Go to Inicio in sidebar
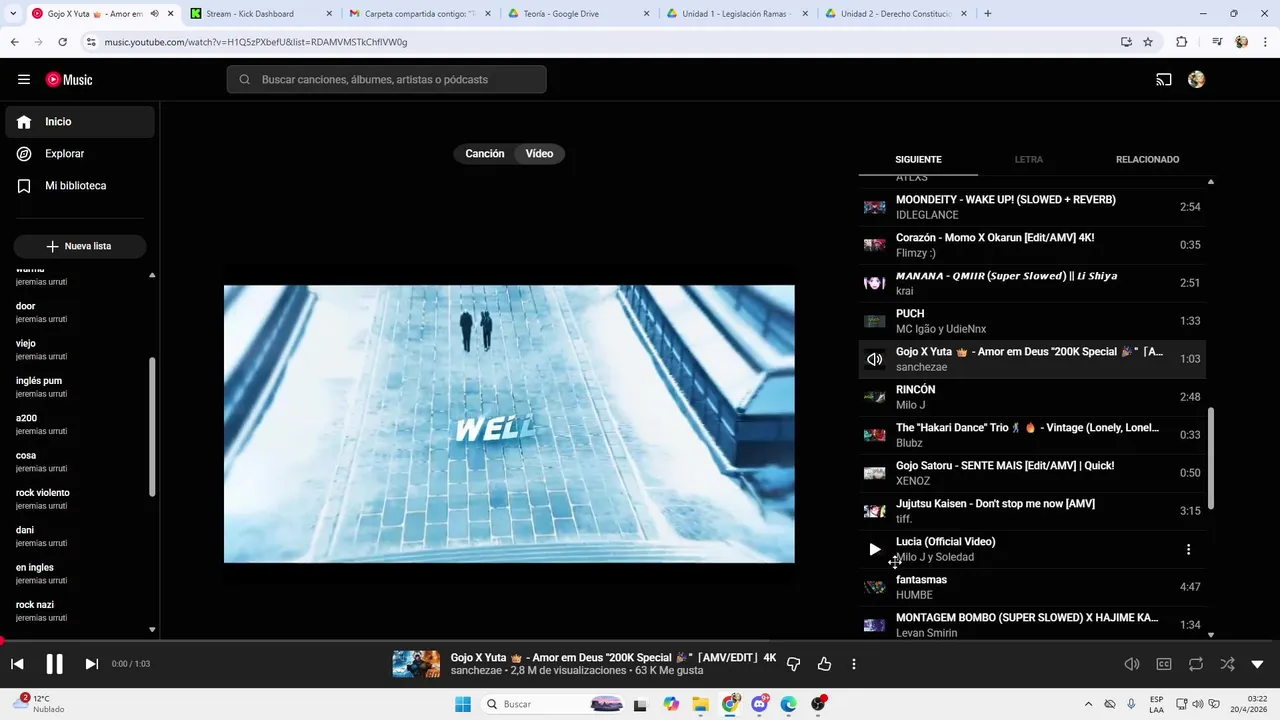 click(80, 122)
